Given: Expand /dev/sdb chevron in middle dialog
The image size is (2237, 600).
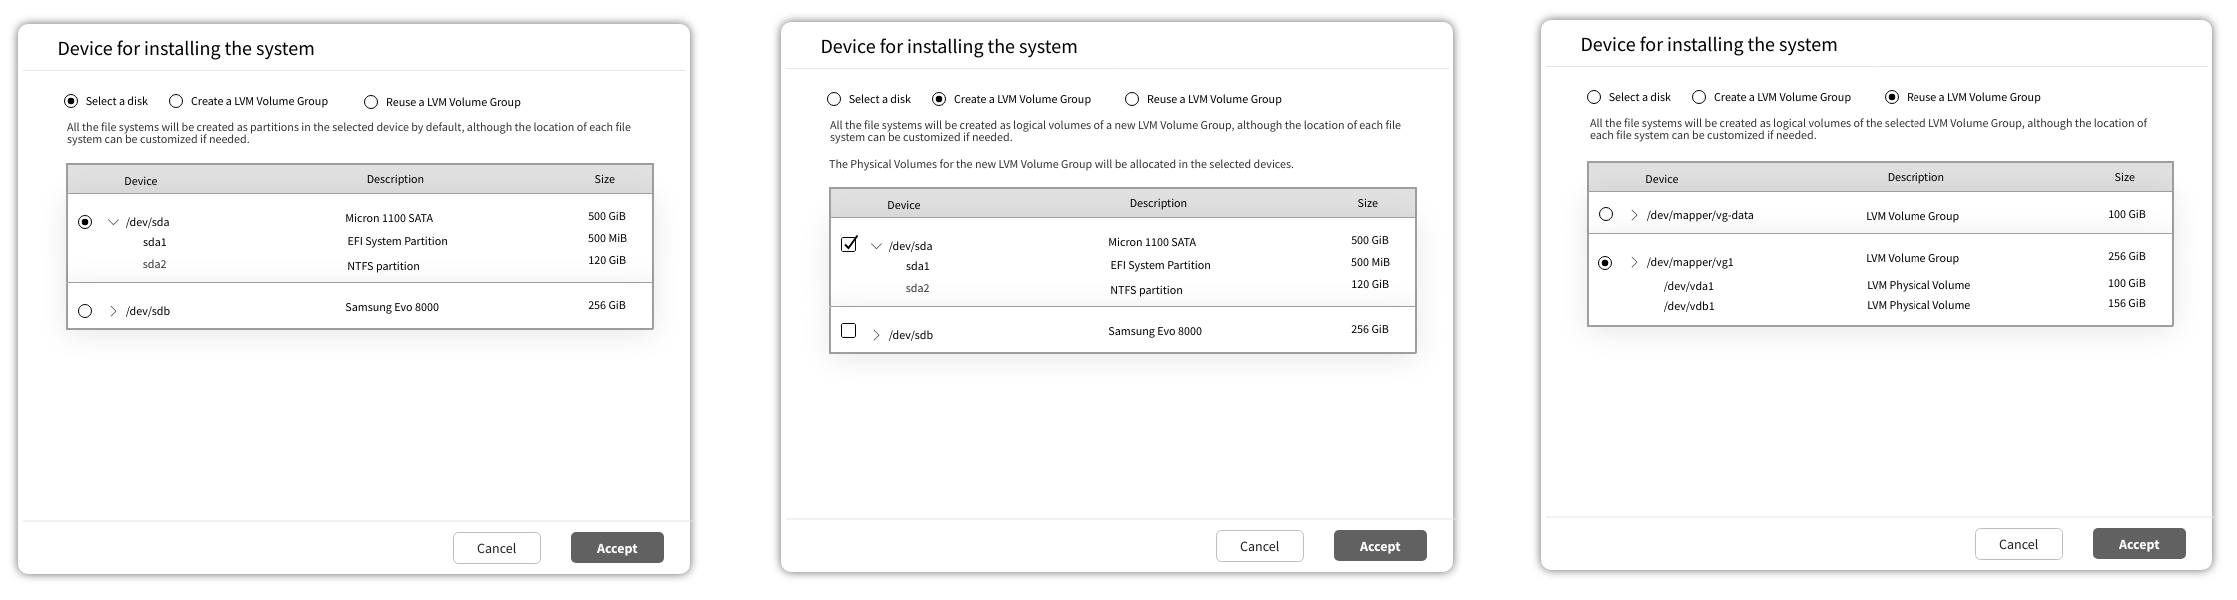Looking at the screenshot, I should coord(876,335).
